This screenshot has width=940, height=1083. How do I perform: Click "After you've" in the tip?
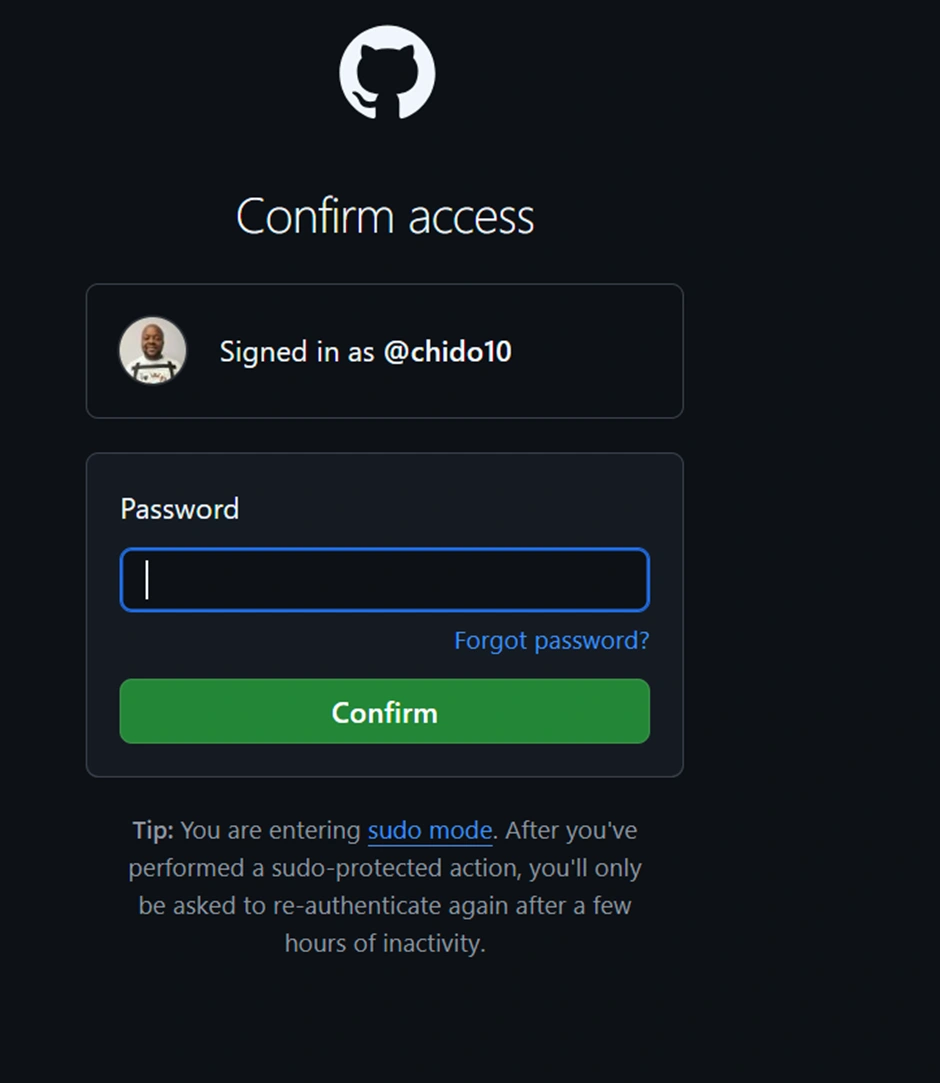571,831
